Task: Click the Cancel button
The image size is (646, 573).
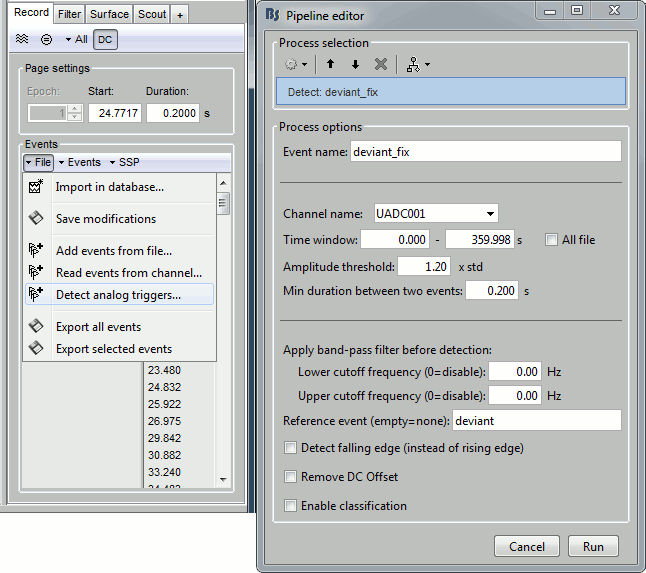Action: point(527,547)
